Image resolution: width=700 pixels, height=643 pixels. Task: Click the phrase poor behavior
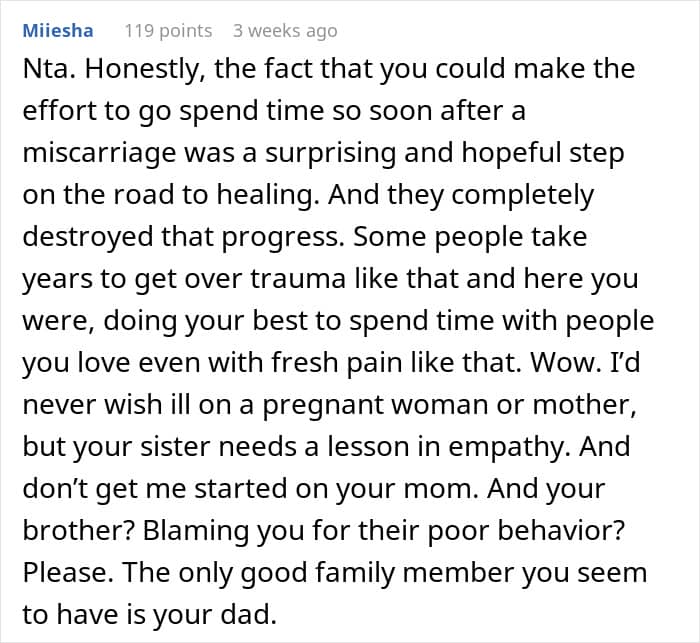pos(526,531)
